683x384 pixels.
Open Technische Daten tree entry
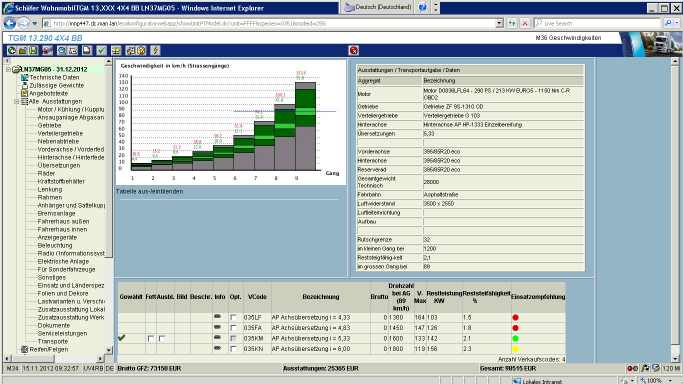(x=54, y=77)
